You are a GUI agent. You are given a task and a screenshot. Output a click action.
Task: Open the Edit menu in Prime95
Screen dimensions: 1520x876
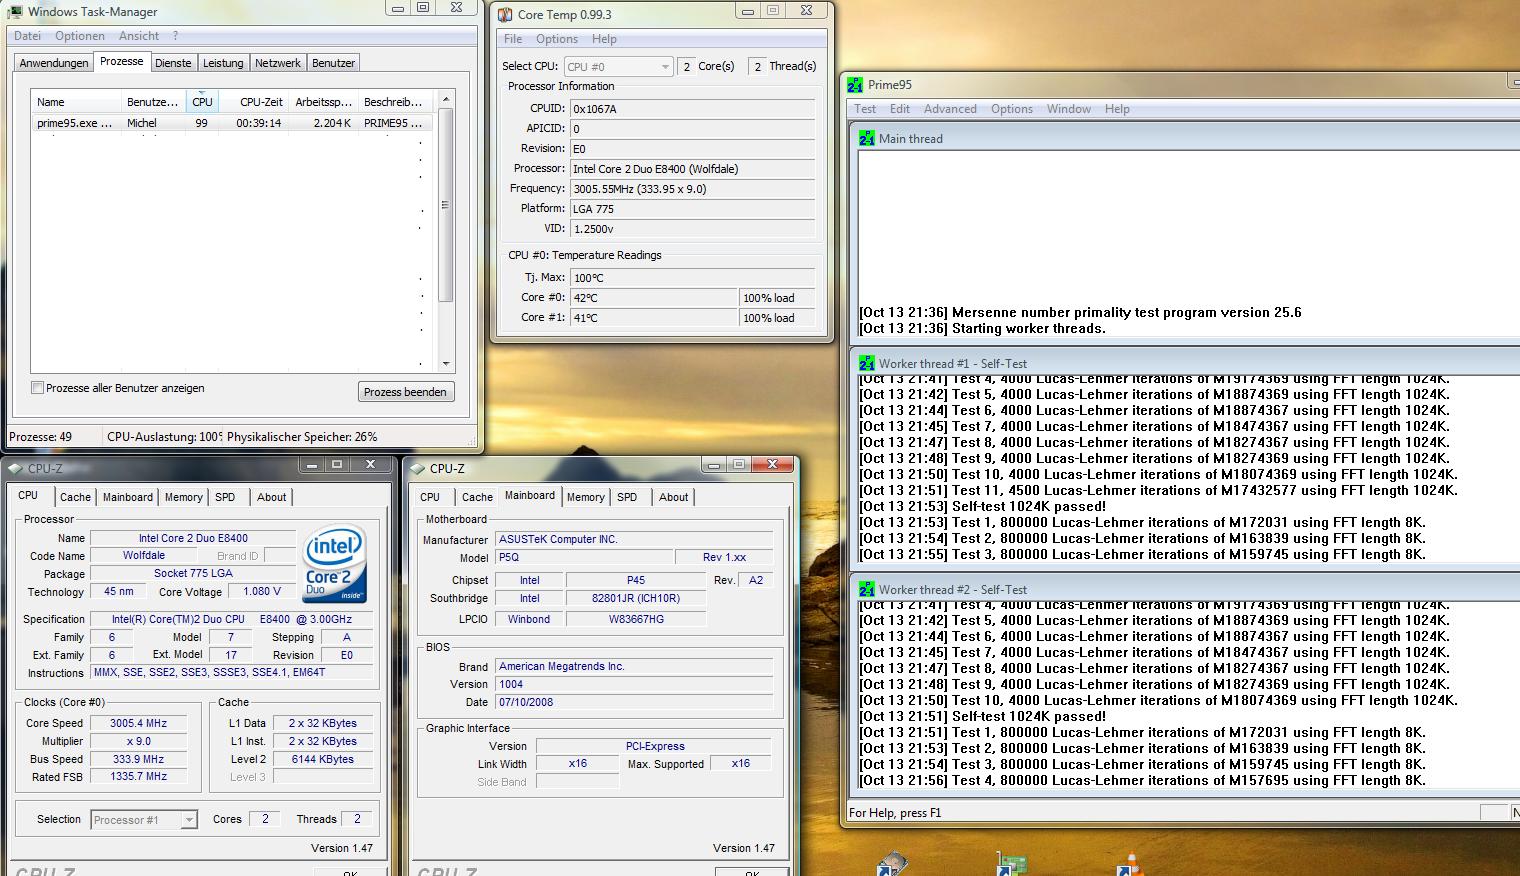[900, 109]
